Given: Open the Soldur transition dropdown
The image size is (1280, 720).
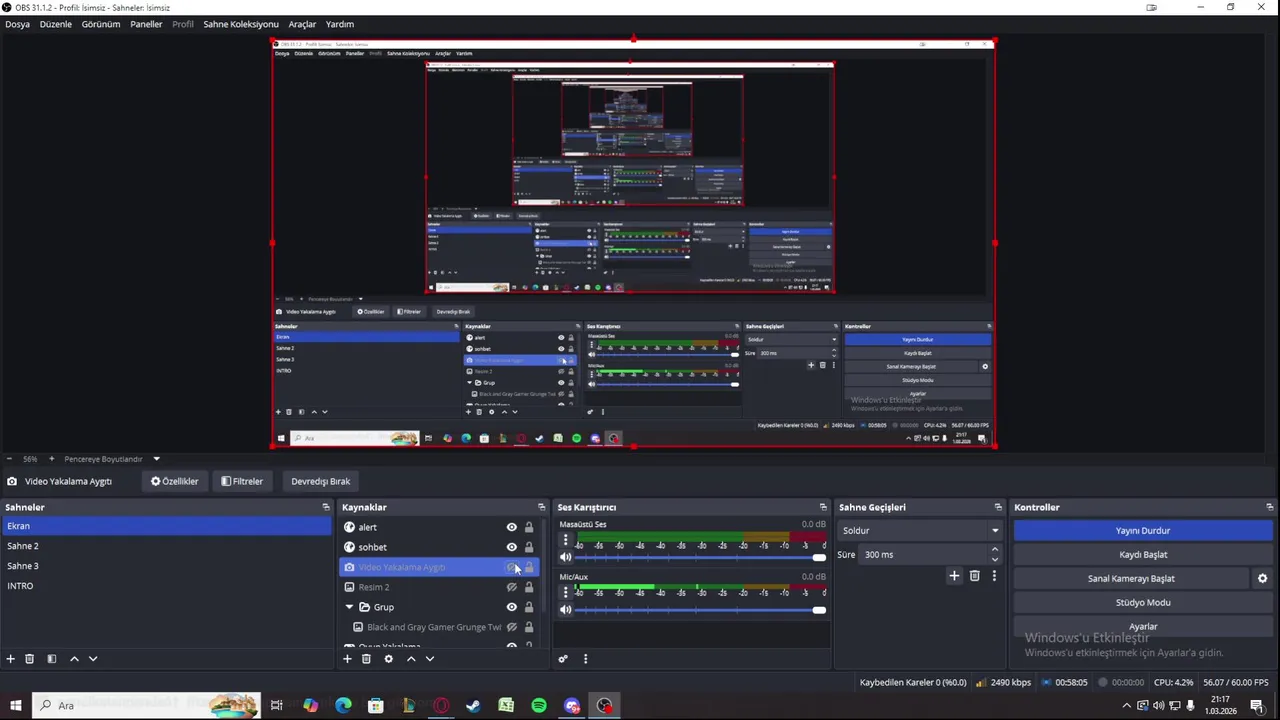Looking at the screenshot, I should point(920,530).
